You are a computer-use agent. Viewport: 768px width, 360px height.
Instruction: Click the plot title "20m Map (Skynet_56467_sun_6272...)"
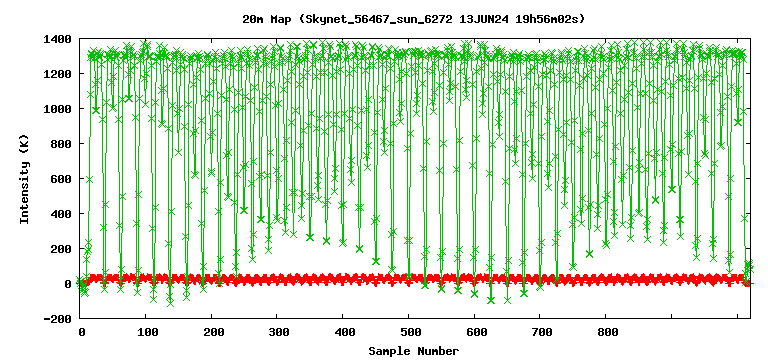point(414,19)
